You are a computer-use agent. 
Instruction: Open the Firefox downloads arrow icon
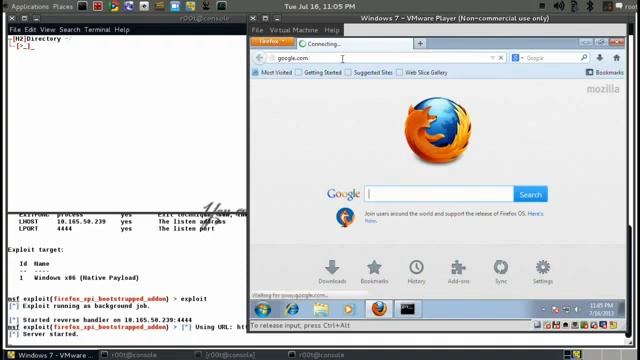(x=600, y=58)
